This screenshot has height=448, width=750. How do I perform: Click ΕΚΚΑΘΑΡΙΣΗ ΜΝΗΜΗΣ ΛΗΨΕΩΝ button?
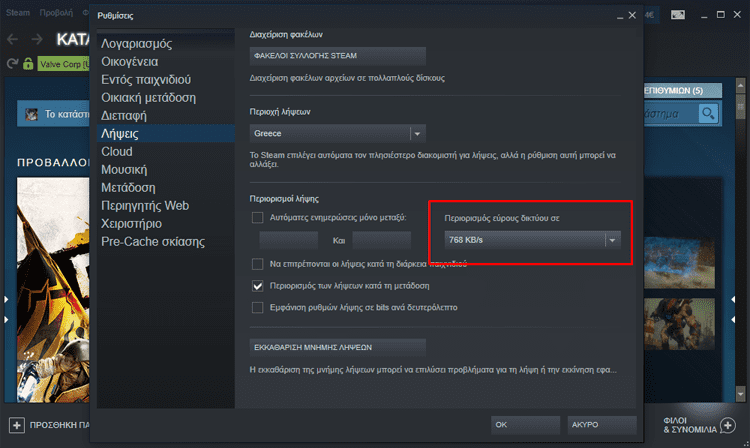point(338,348)
